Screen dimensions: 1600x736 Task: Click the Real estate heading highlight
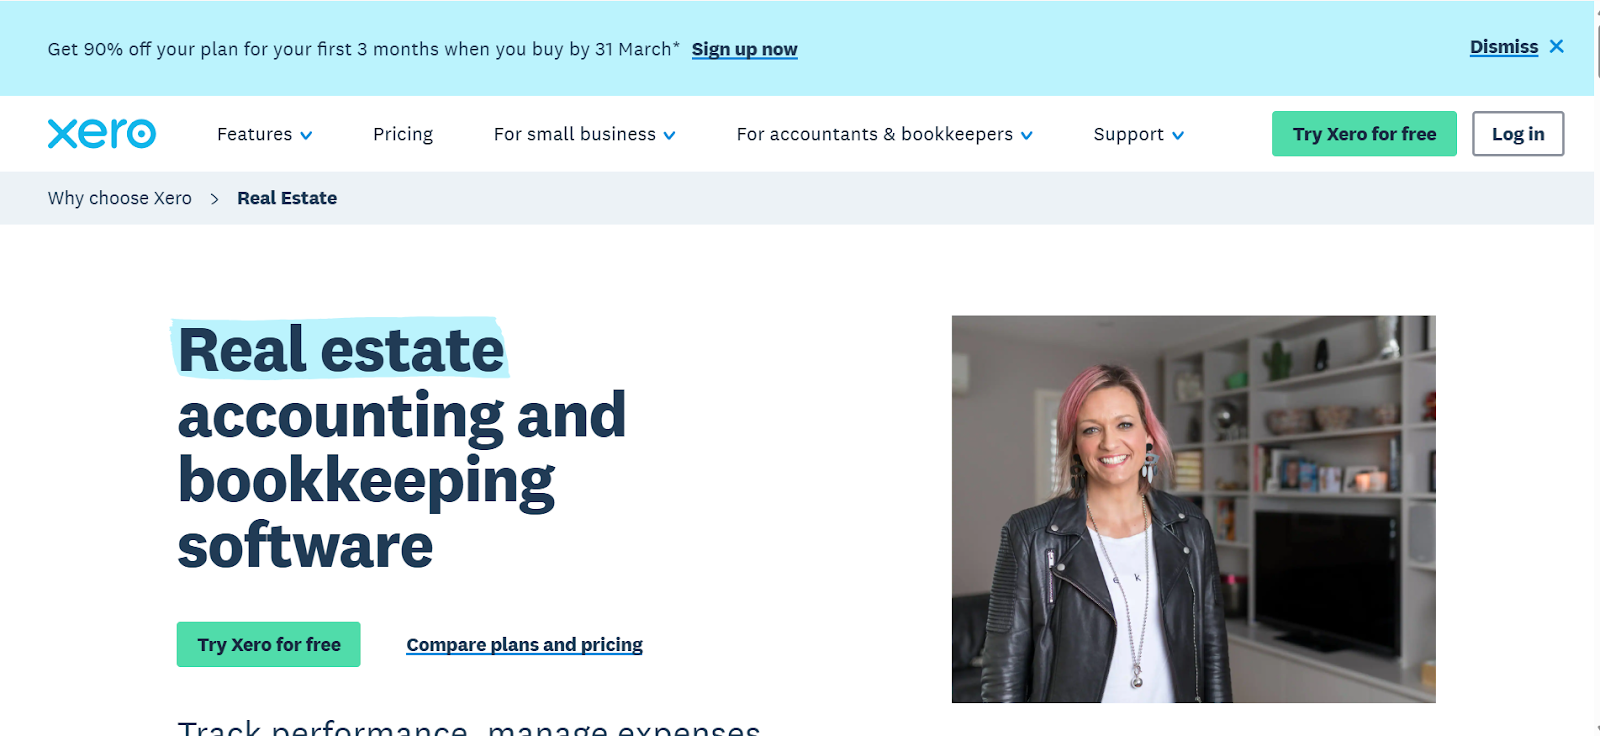pyautogui.click(x=340, y=349)
